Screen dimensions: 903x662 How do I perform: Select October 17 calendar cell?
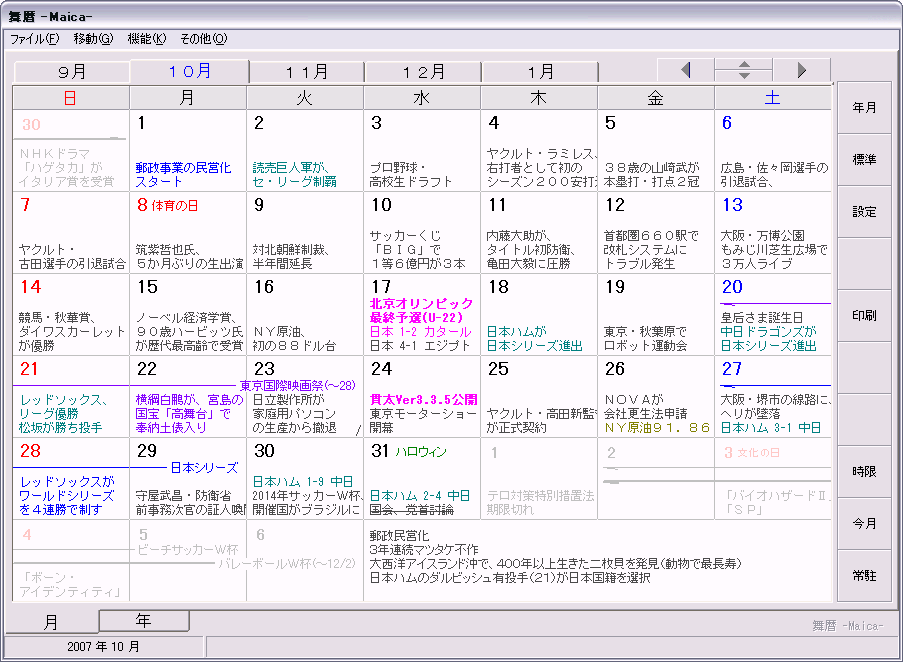pyautogui.click(x=422, y=314)
